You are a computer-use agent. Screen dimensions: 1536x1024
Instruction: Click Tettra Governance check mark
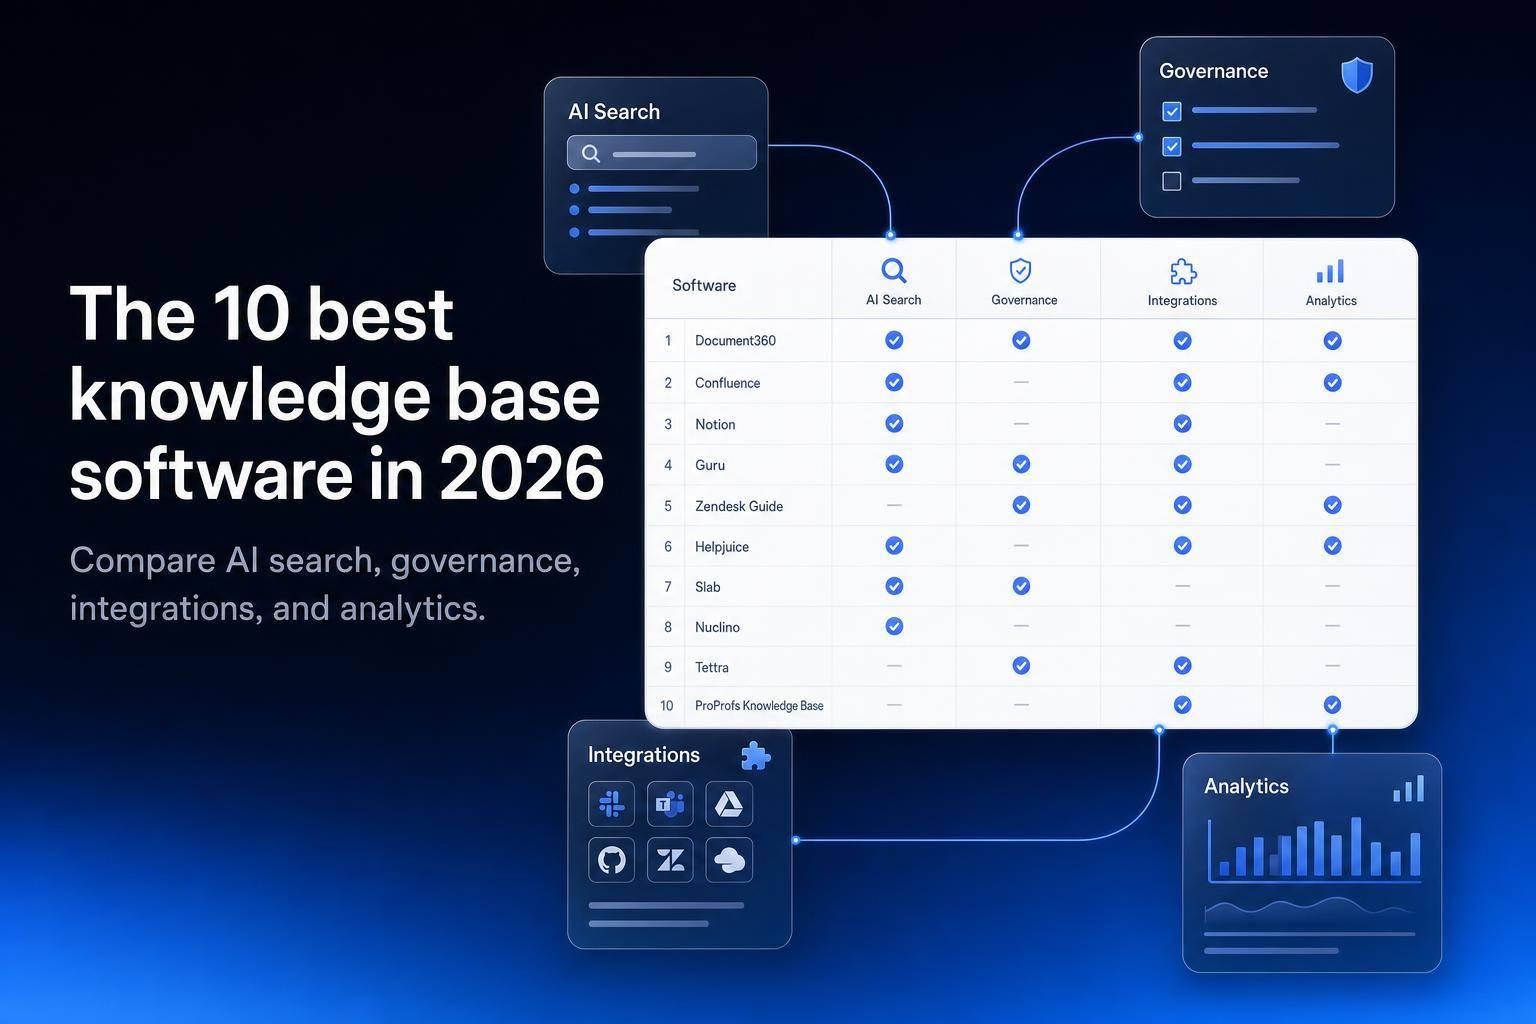click(x=1021, y=666)
